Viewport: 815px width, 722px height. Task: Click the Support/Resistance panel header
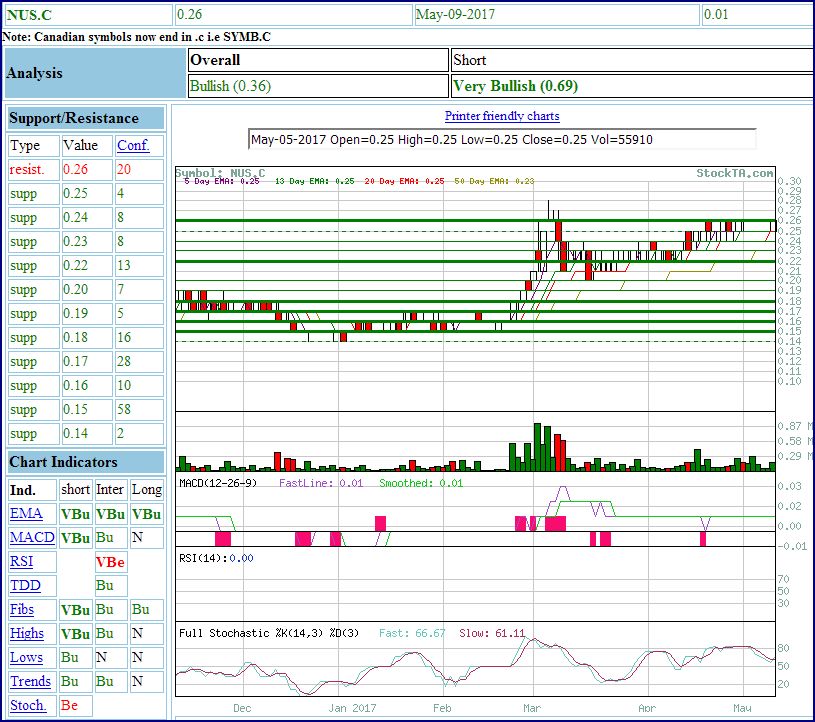click(x=74, y=118)
